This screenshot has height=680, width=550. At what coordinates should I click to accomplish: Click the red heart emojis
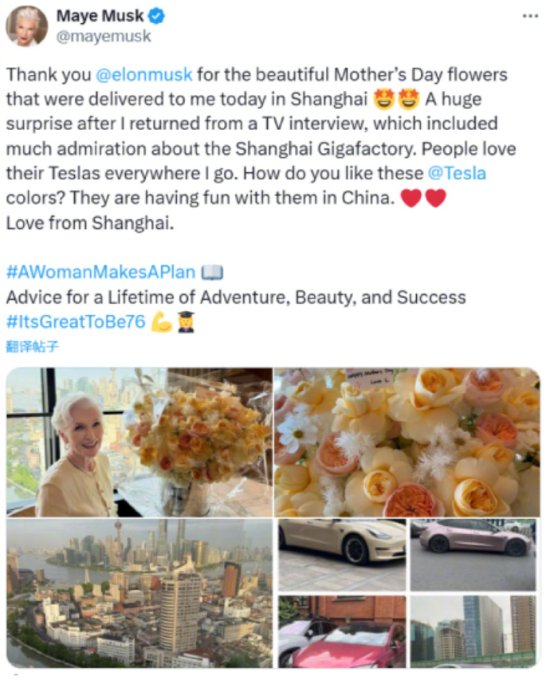(x=423, y=198)
